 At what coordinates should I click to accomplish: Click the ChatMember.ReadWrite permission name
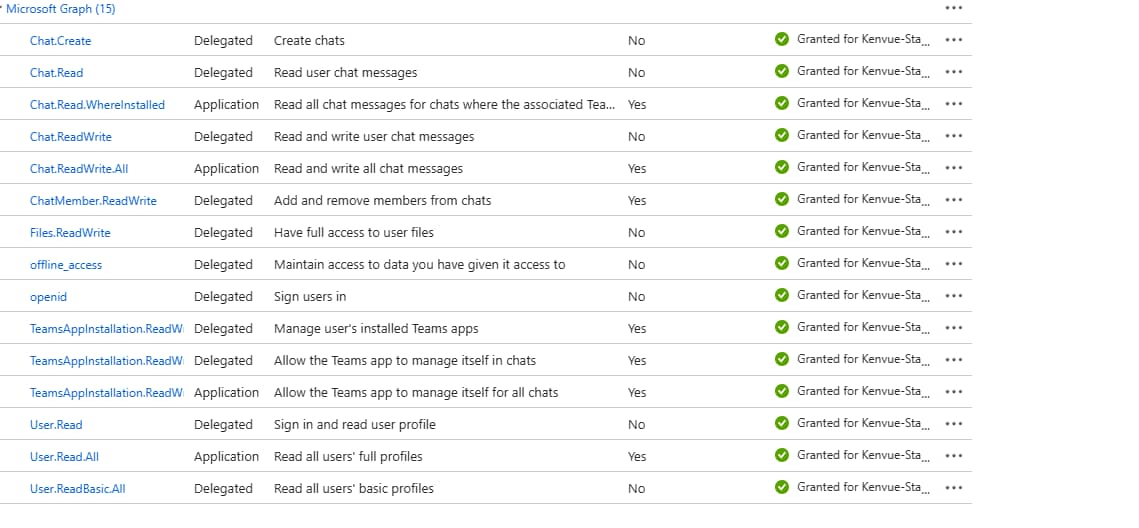[93, 200]
